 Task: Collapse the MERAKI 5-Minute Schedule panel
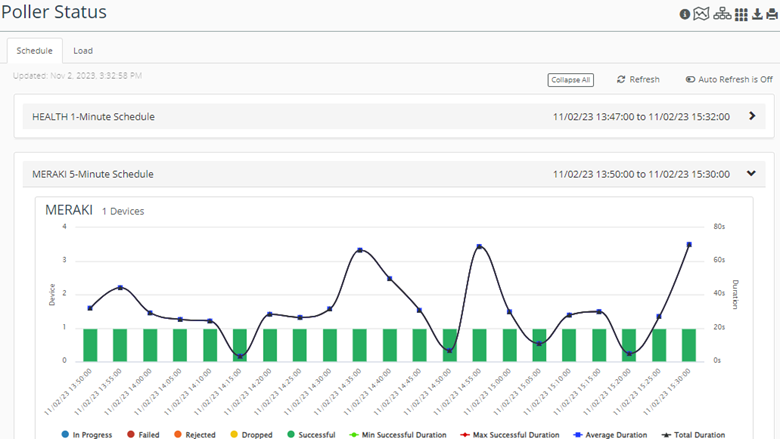click(x=751, y=173)
